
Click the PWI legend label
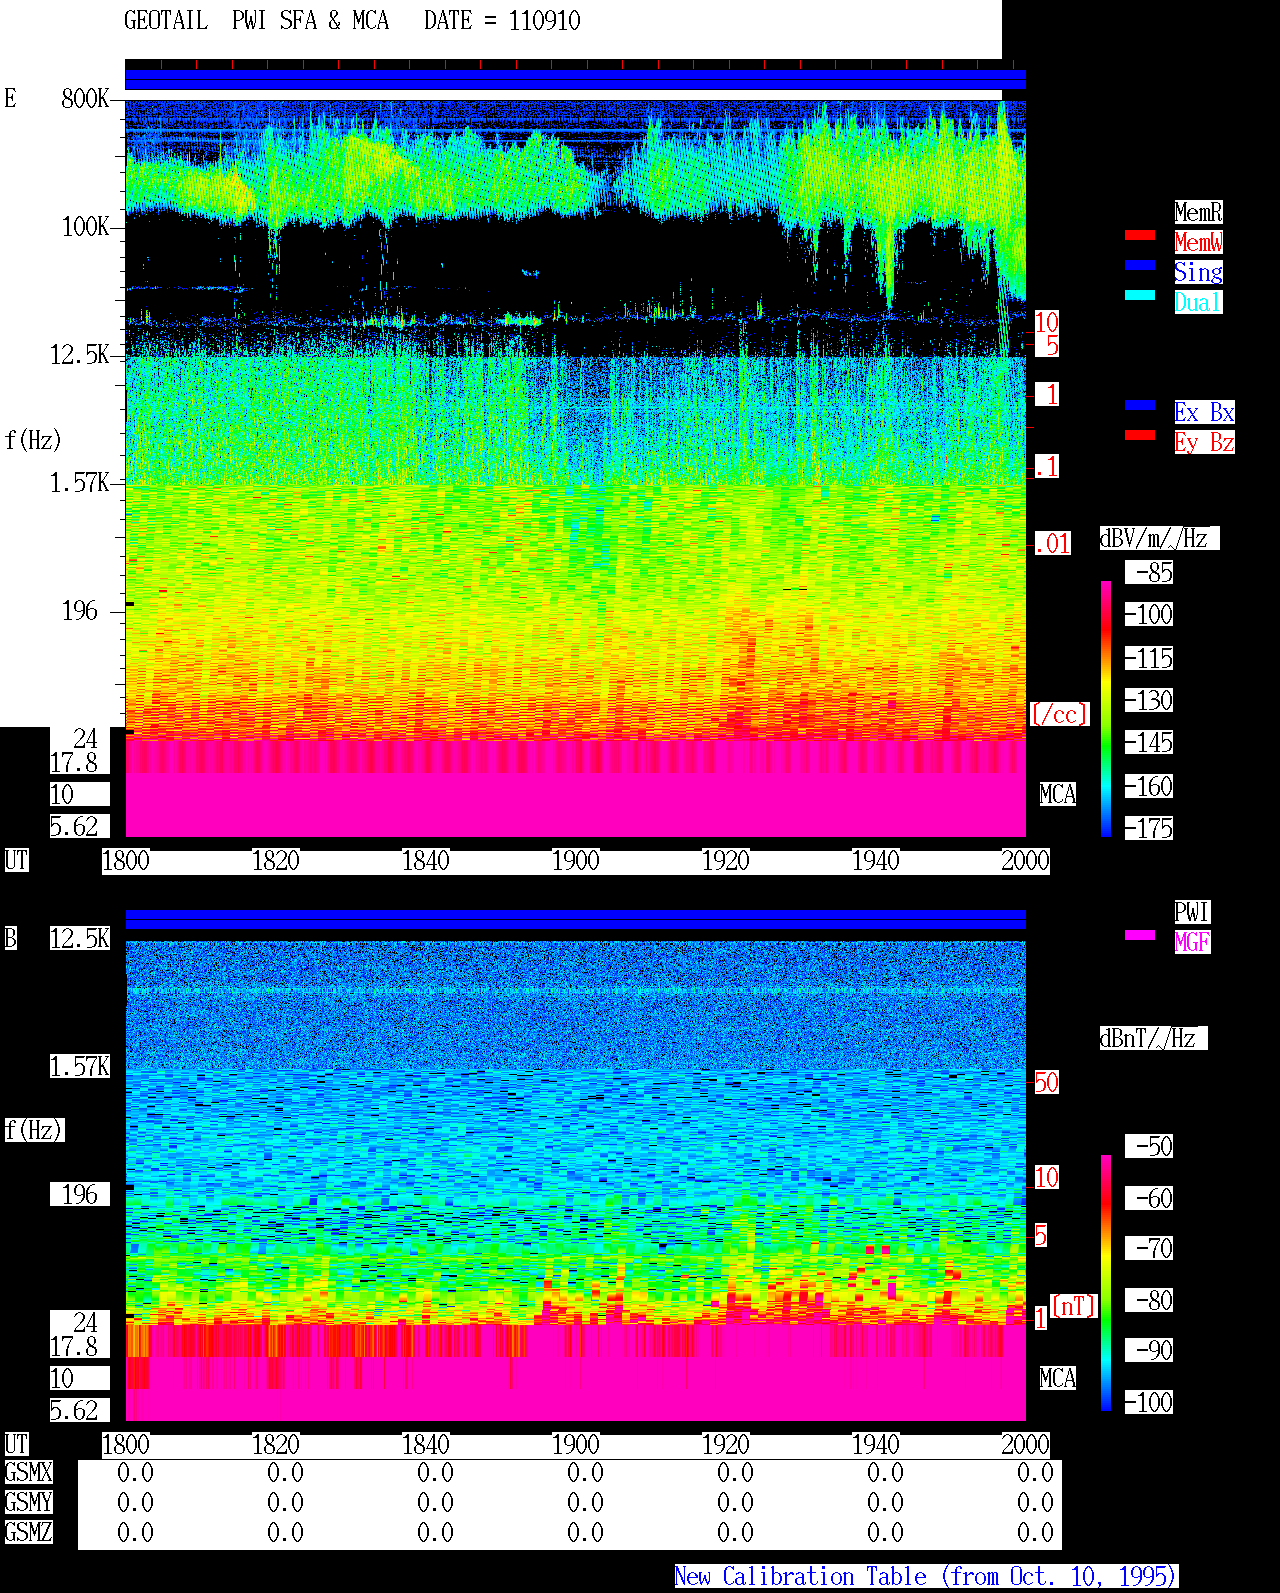click(x=1192, y=912)
